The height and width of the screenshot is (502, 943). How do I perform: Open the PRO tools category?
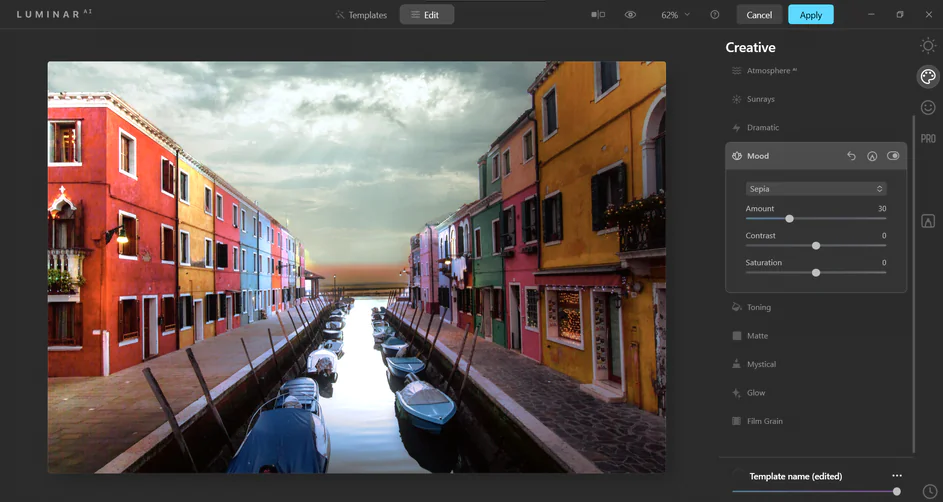pos(928,139)
